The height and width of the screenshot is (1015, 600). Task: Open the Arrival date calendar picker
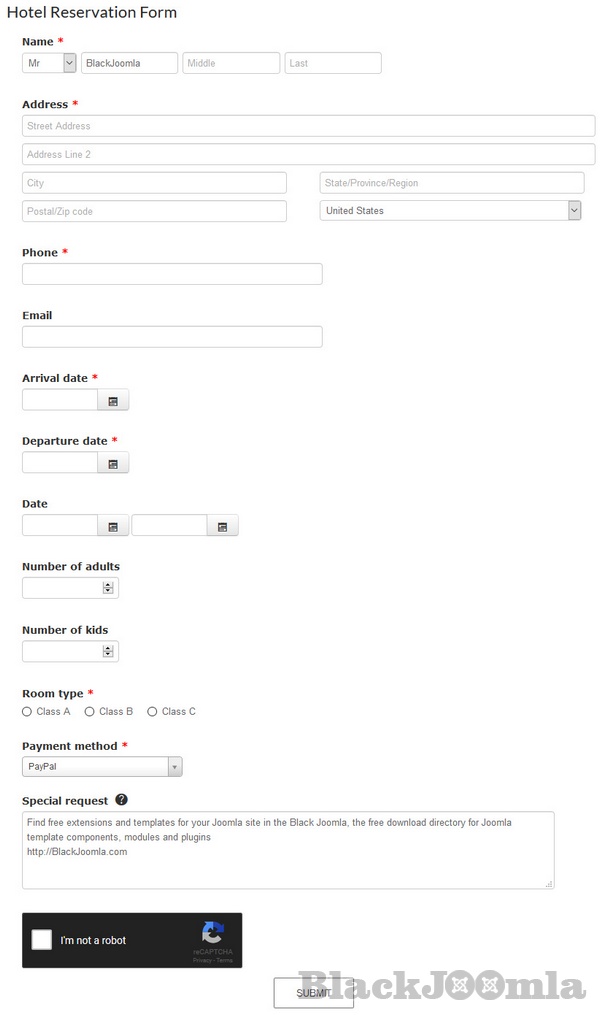(113, 400)
